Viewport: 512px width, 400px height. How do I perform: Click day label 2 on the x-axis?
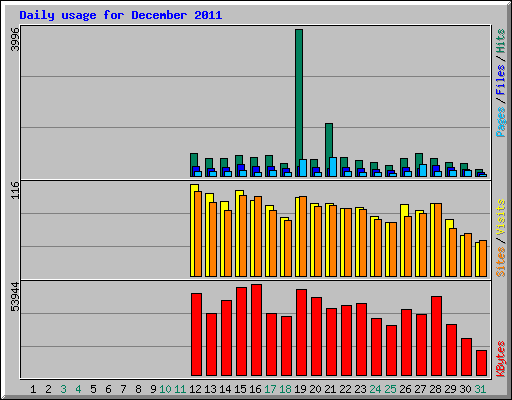click(48, 389)
